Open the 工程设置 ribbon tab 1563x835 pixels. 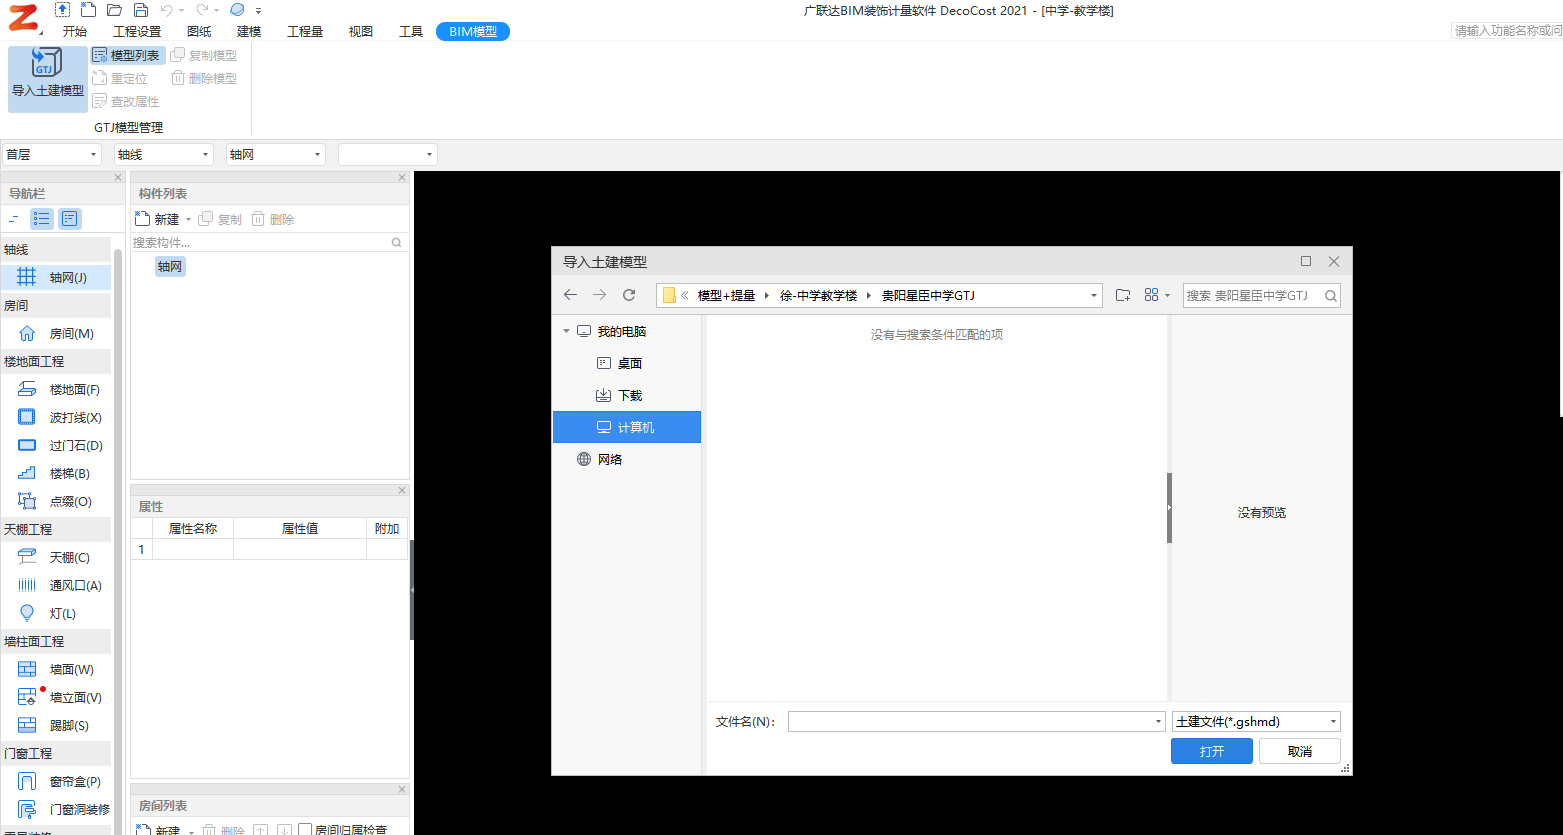tap(137, 32)
